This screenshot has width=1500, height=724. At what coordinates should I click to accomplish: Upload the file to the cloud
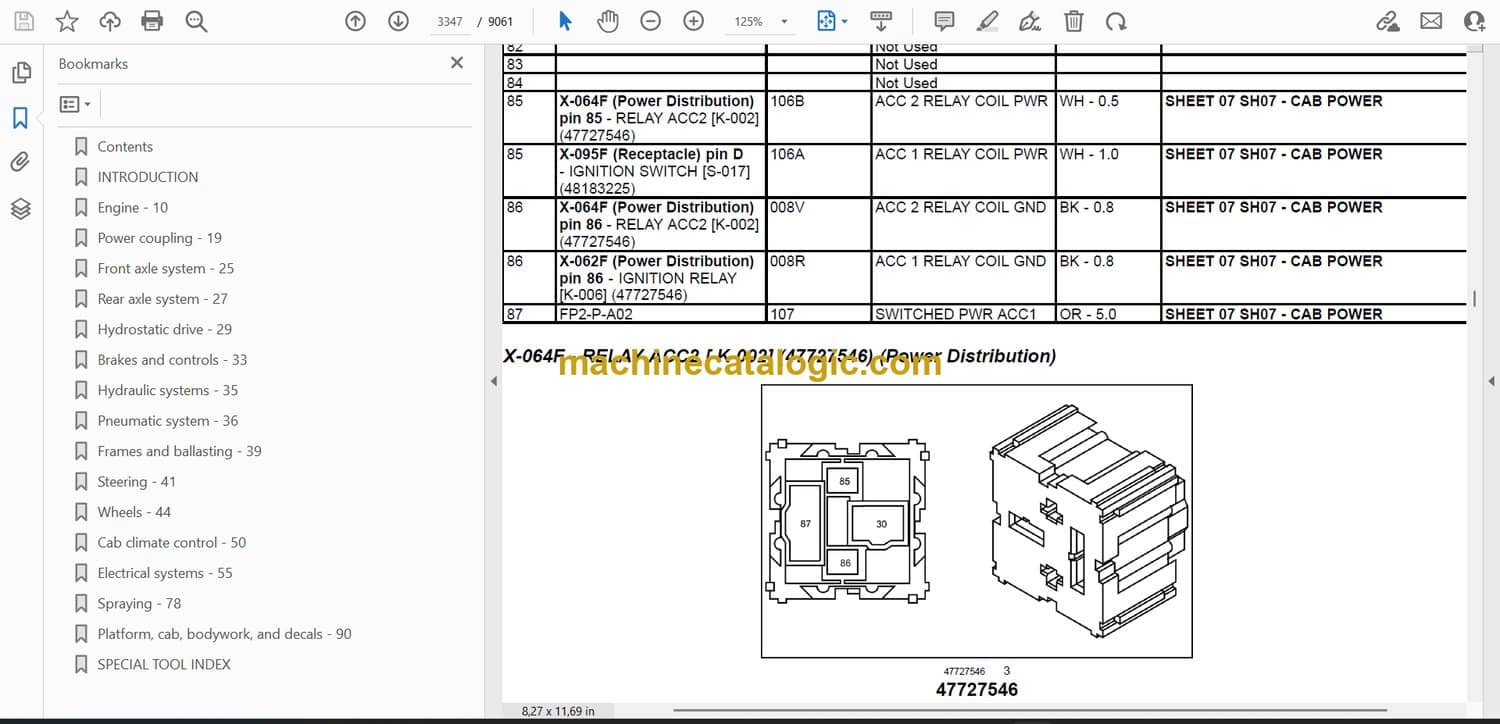[110, 21]
